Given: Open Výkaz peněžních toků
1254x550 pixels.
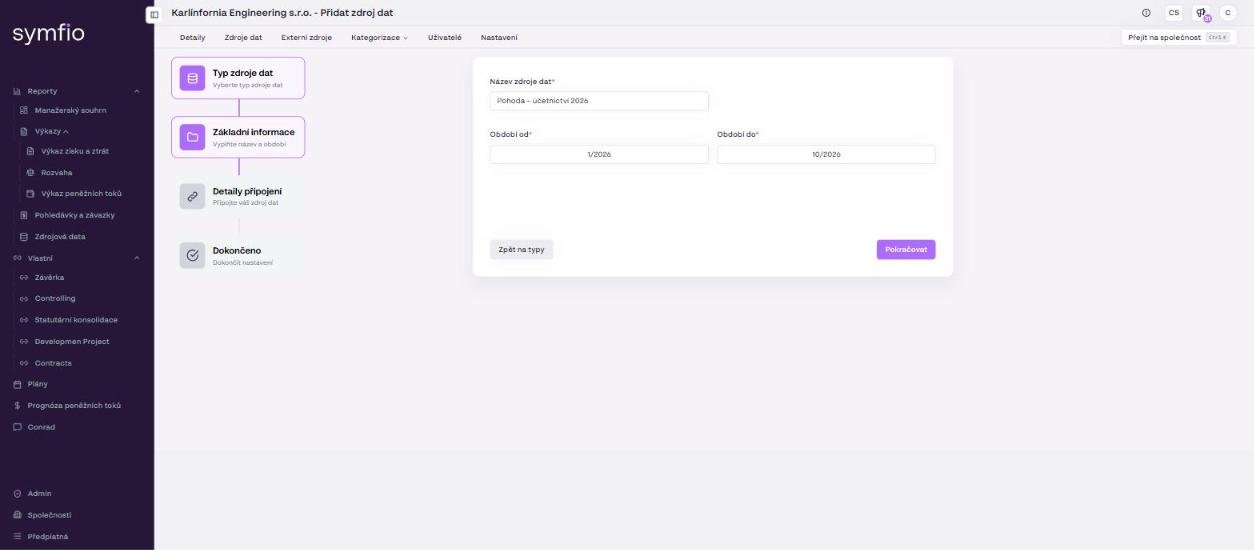Looking at the screenshot, I should [79, 193].
